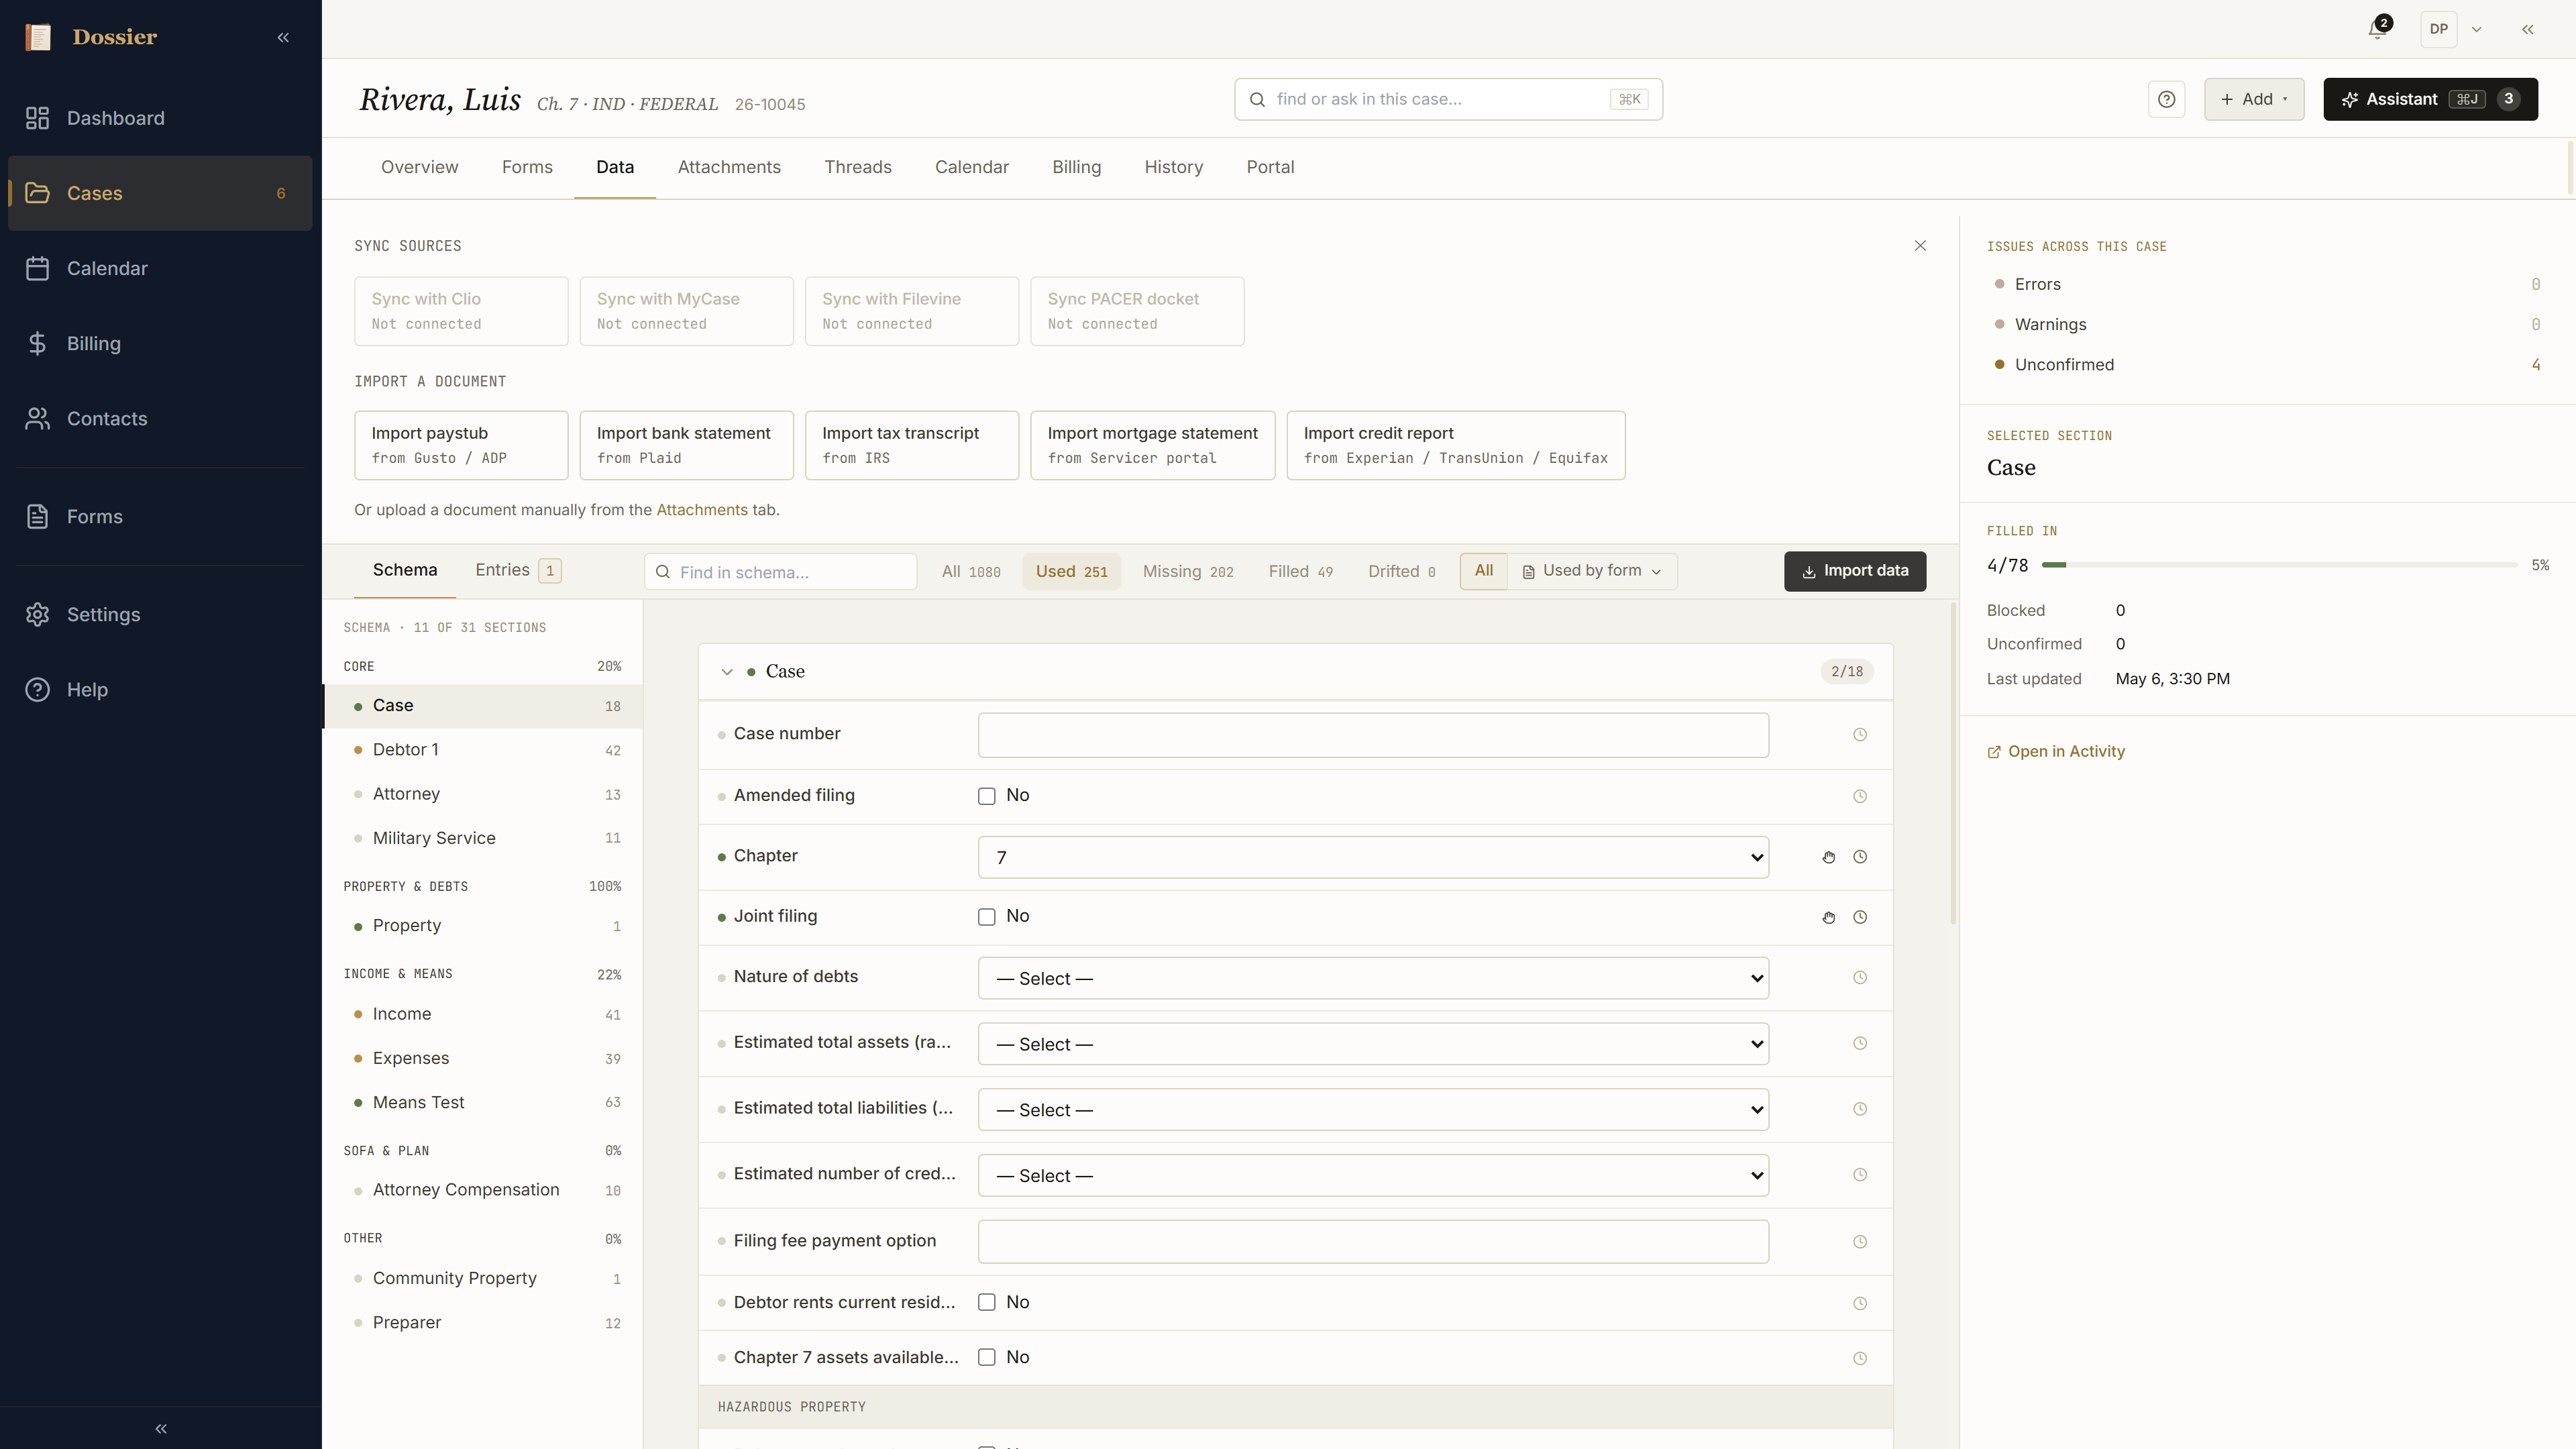Open notifications bell
This screenshot has width=2576, height=1449.
pyautogui.click(x=2378, y=29)
